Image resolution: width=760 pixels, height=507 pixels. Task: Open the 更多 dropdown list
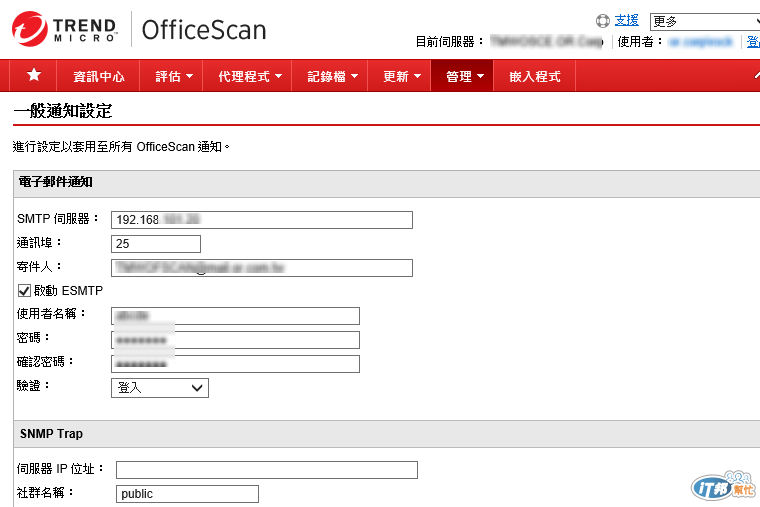coord(705,22)
